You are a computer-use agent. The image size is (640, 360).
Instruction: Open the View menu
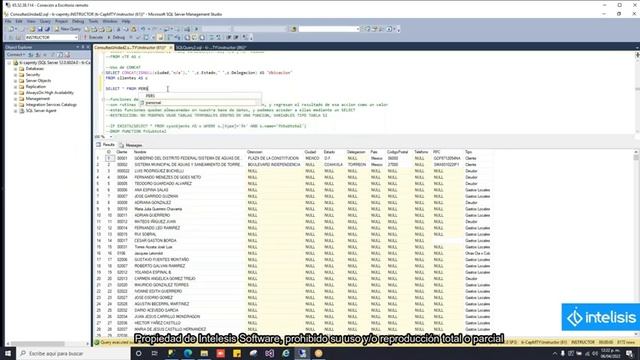tap(31, 21)
